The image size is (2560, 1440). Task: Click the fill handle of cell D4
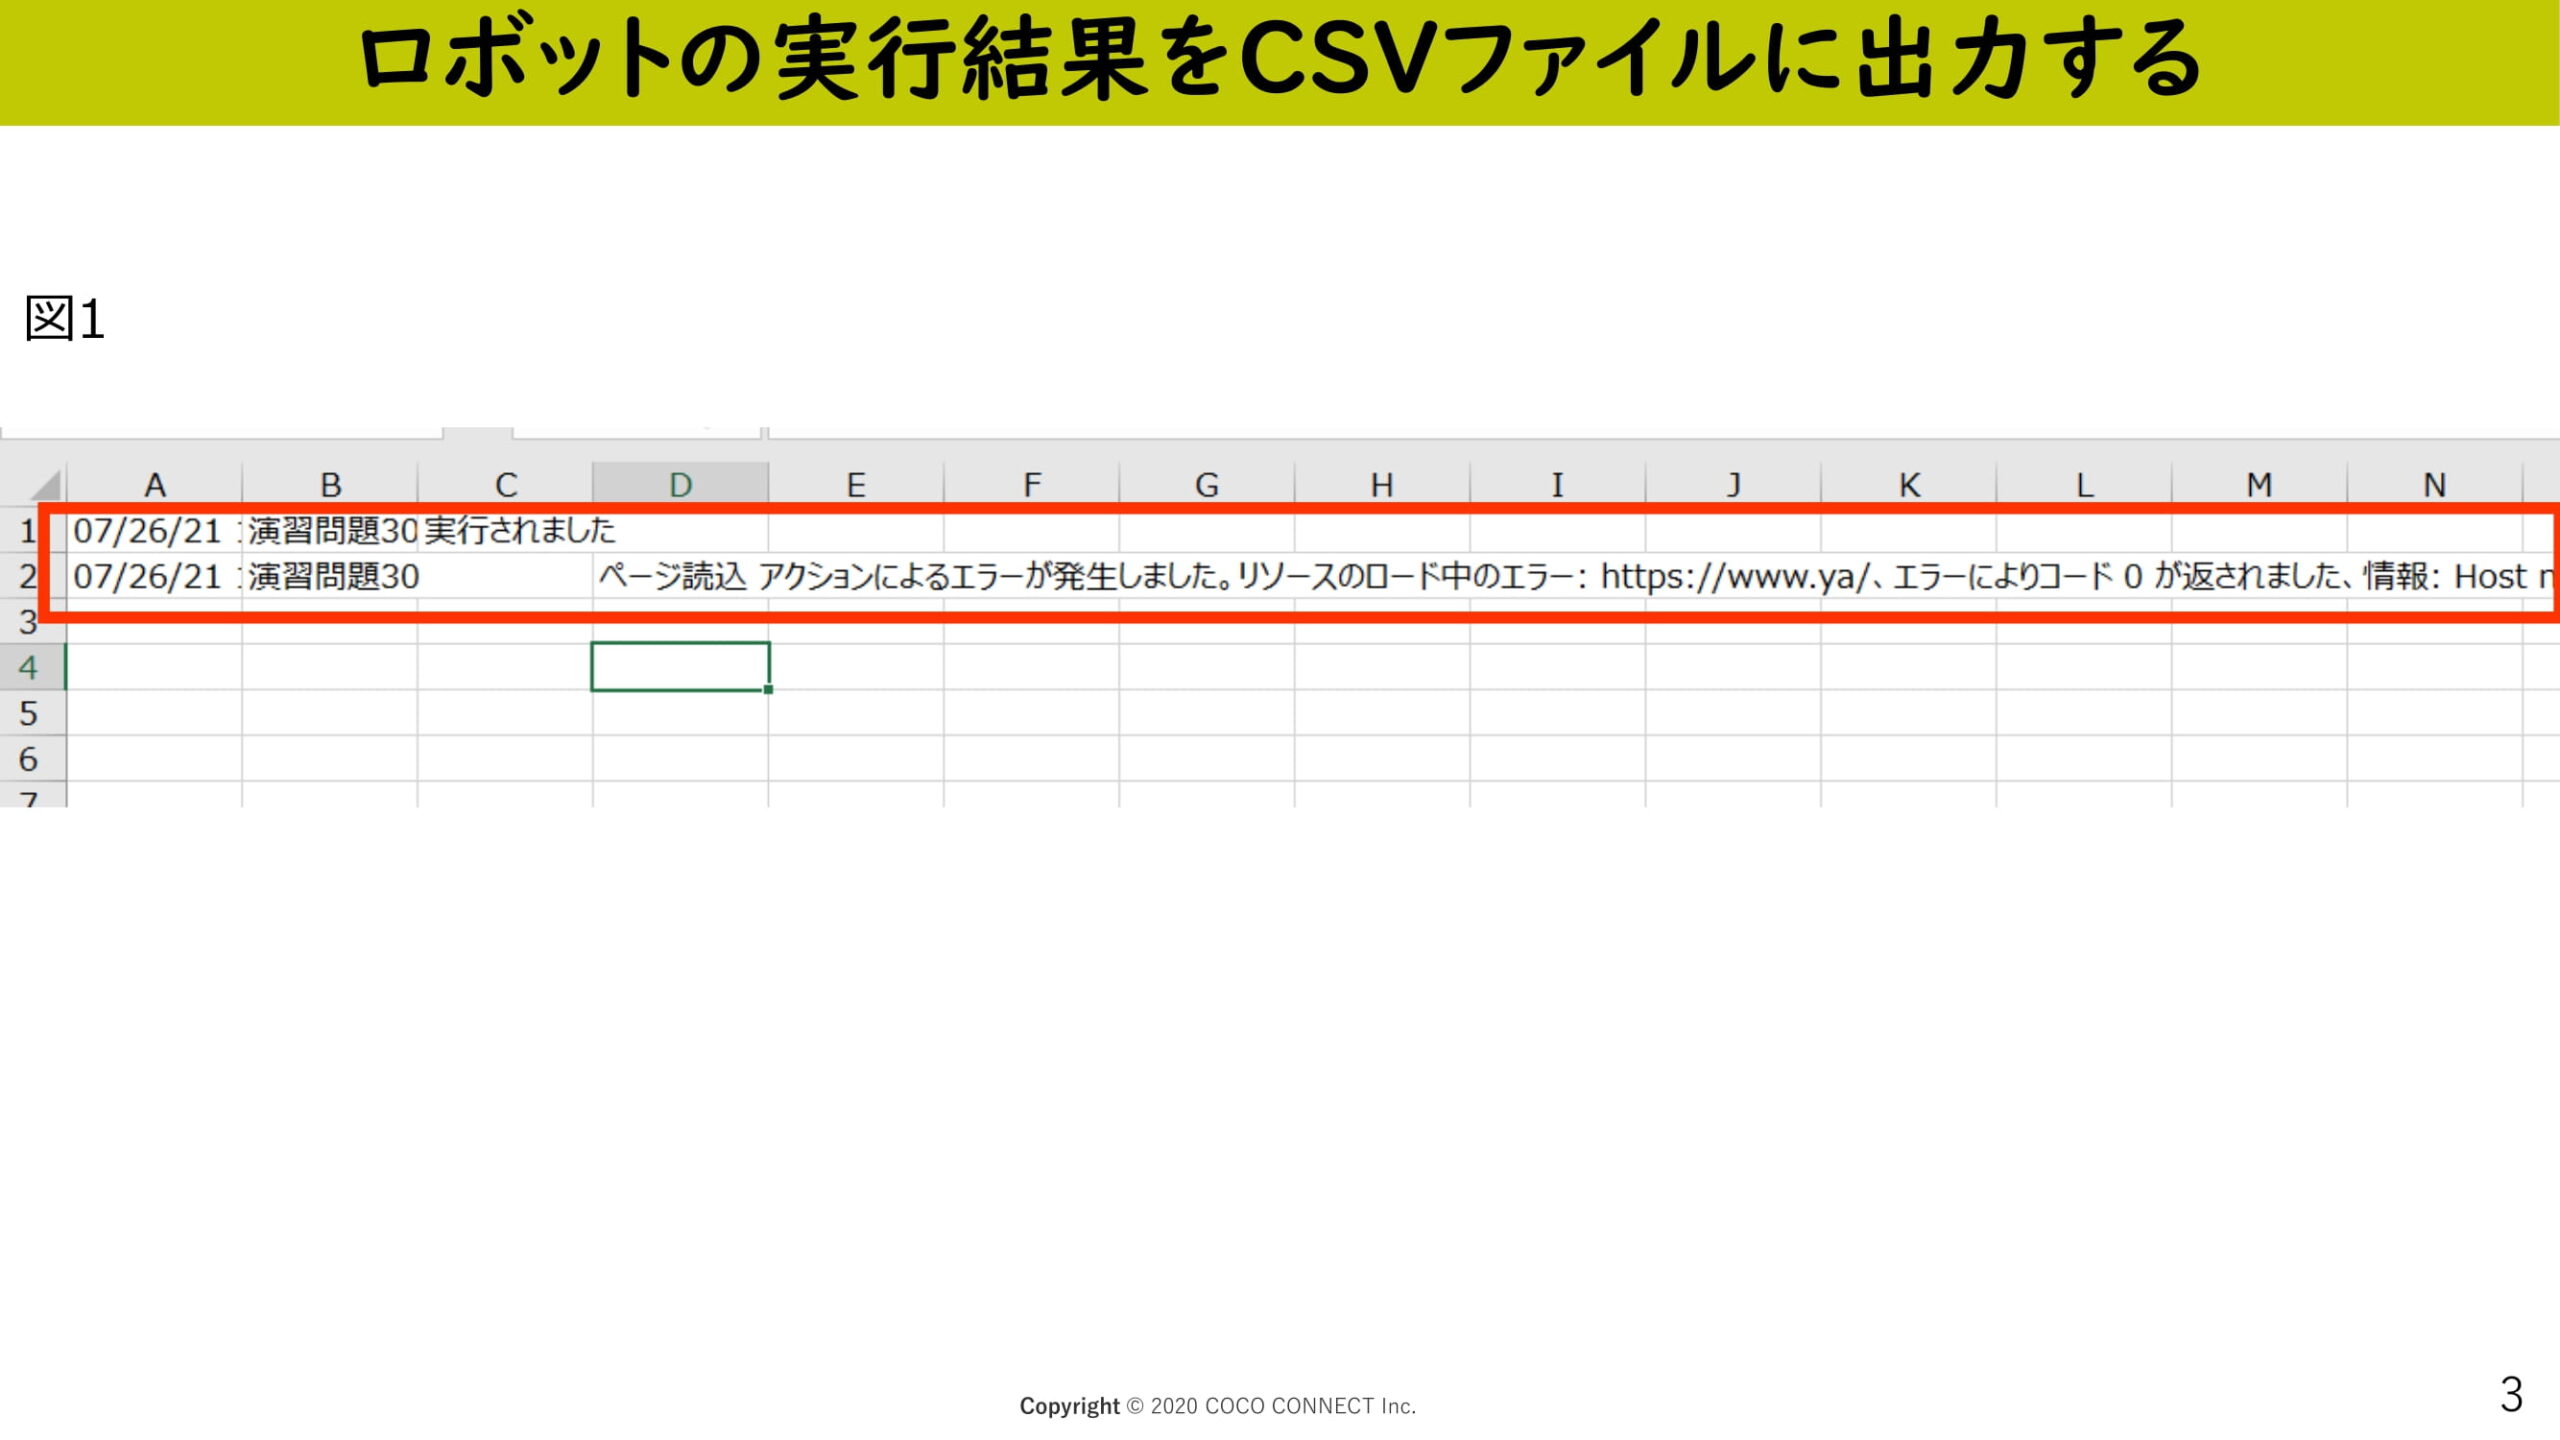tap(768, 689)
